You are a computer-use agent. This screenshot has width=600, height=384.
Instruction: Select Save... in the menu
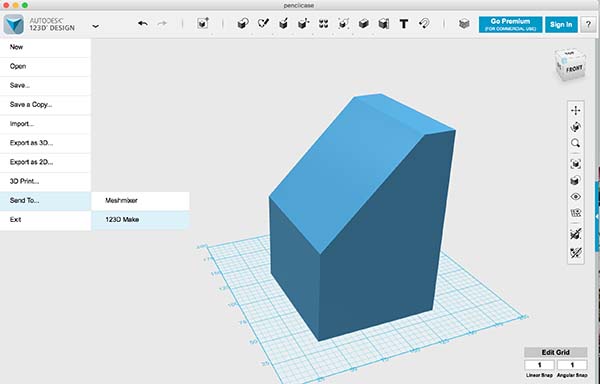pyautogui.click(x=45, y=86)
